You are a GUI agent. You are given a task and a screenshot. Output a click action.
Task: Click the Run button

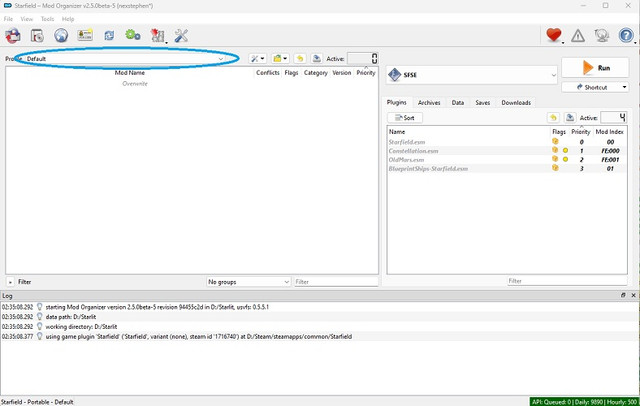click(x=595, y=68)
